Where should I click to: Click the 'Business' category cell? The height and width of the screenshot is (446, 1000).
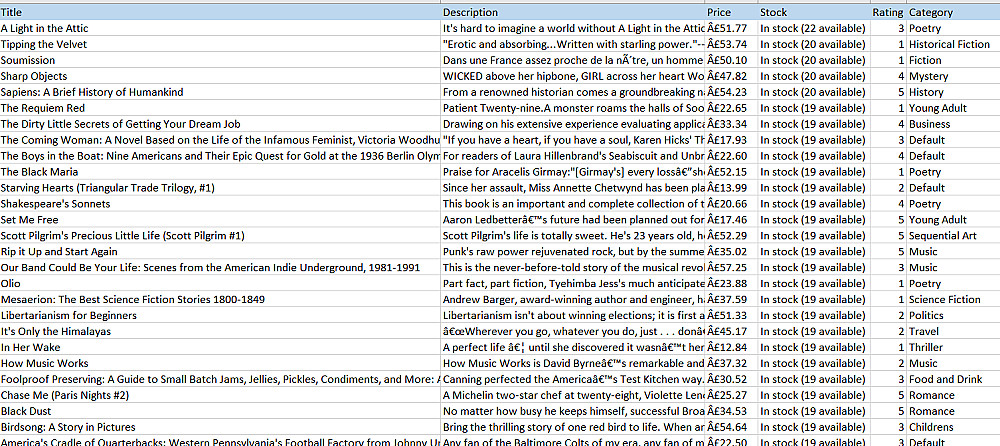953,124
